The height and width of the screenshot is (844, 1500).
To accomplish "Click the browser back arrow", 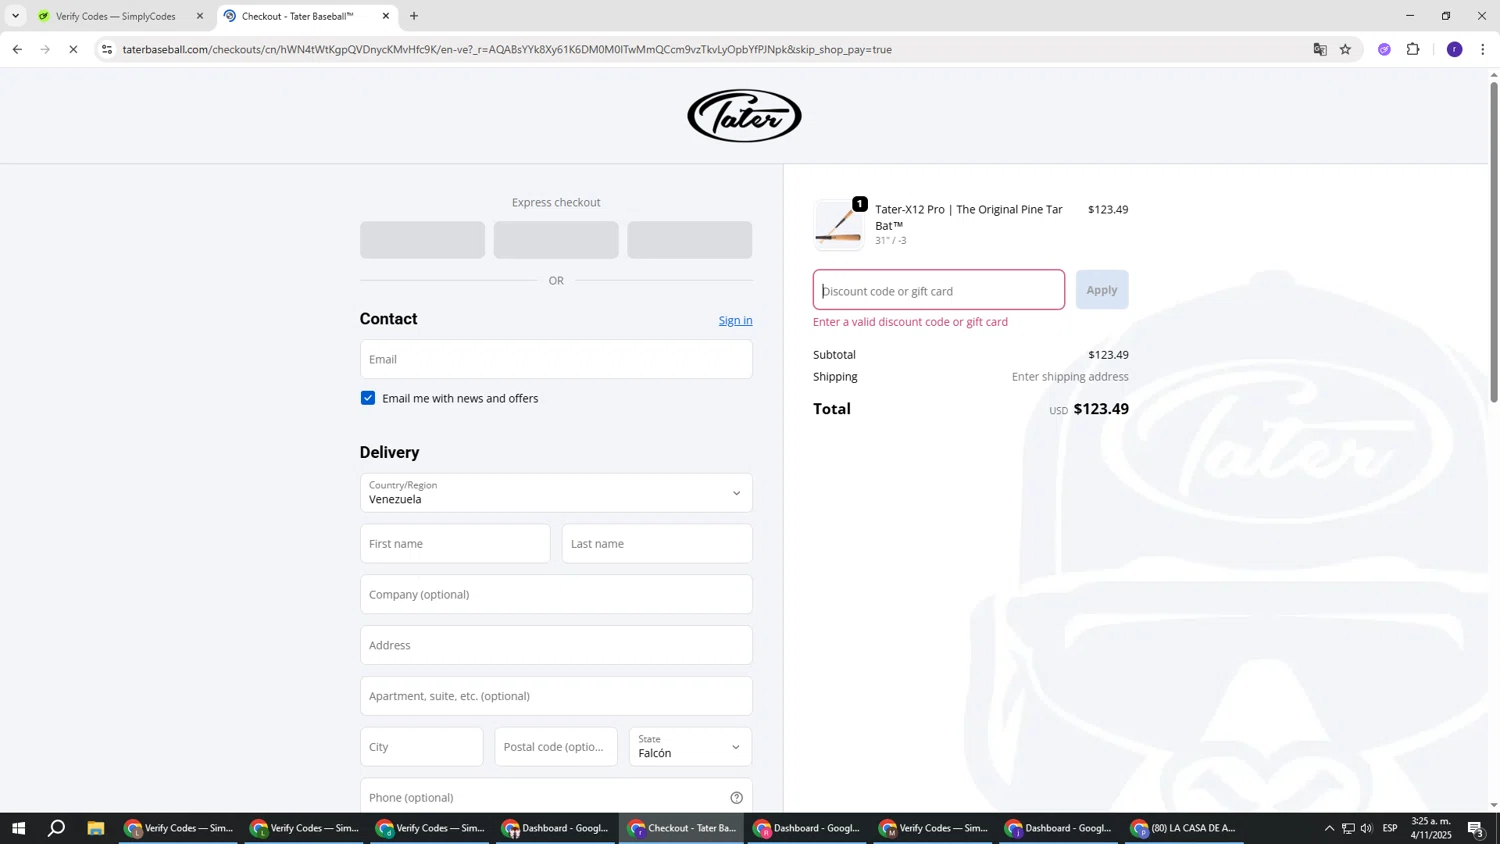I will pos(17,49).
